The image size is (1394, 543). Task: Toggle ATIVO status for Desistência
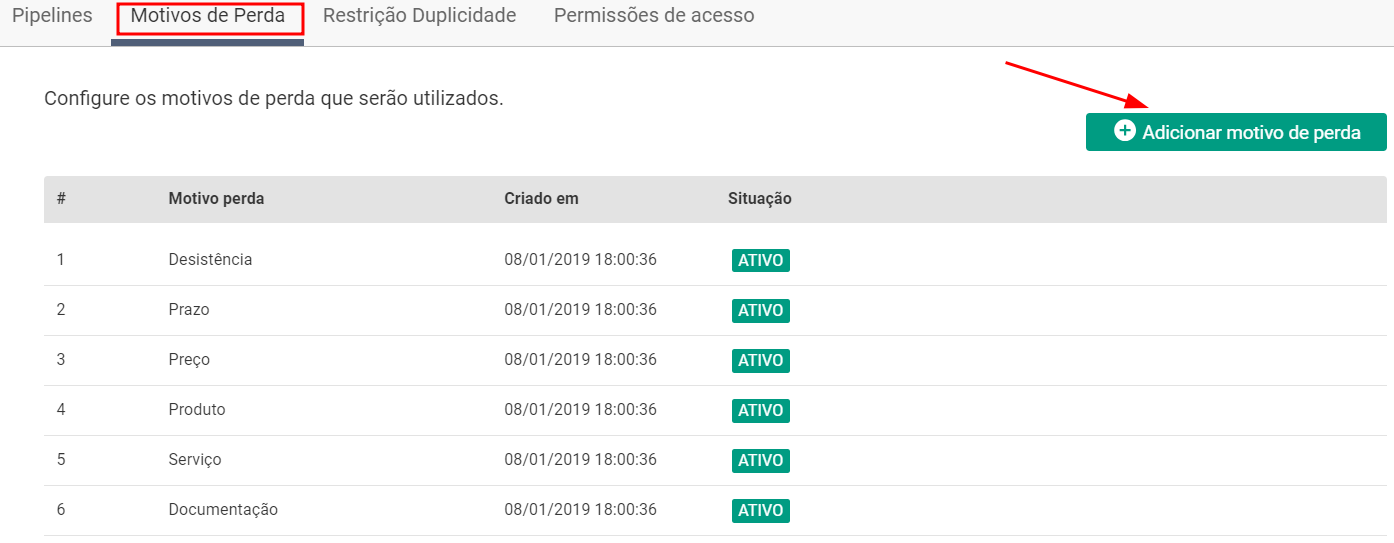760,260
